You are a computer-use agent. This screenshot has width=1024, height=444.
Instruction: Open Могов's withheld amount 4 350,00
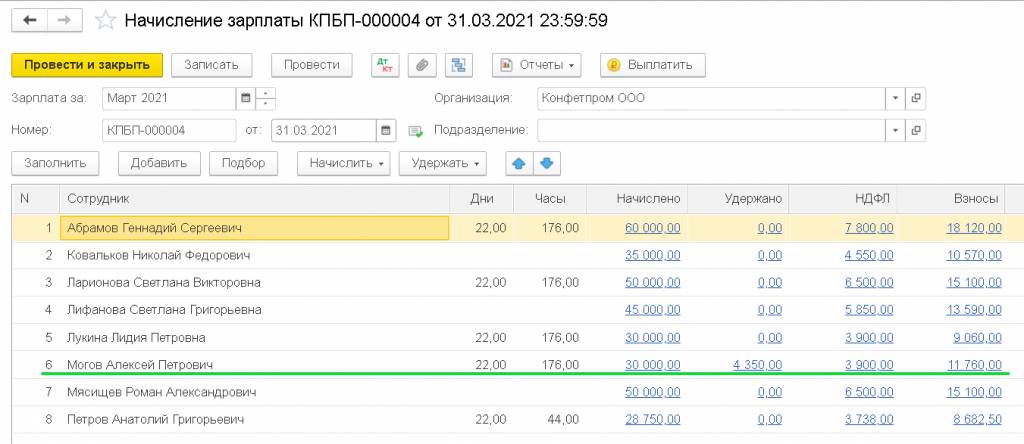(x=758, y=365)
